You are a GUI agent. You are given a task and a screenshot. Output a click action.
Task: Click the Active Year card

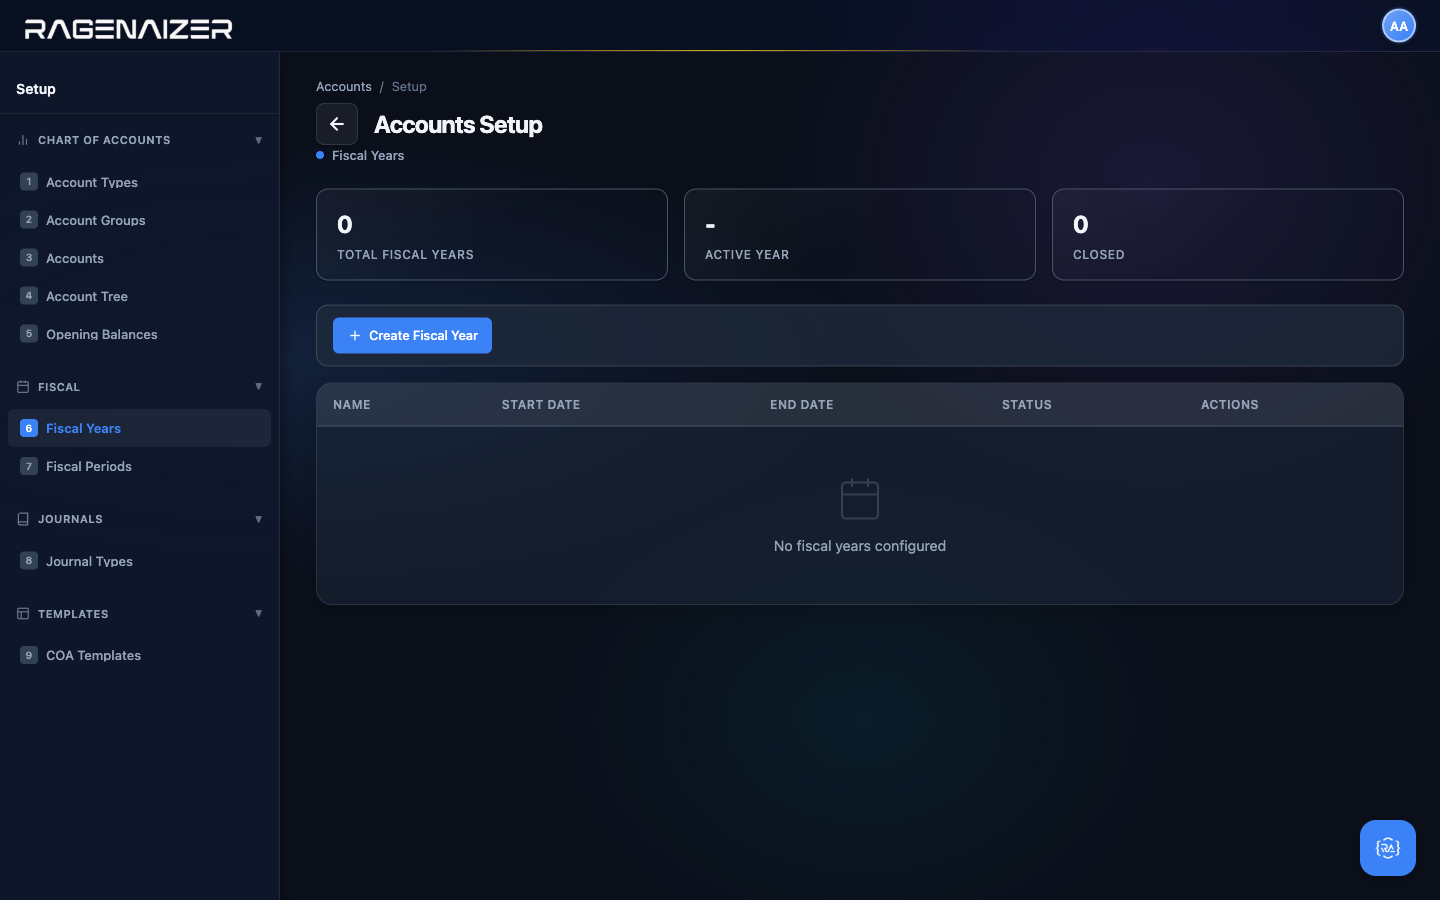tap(860, 235)
